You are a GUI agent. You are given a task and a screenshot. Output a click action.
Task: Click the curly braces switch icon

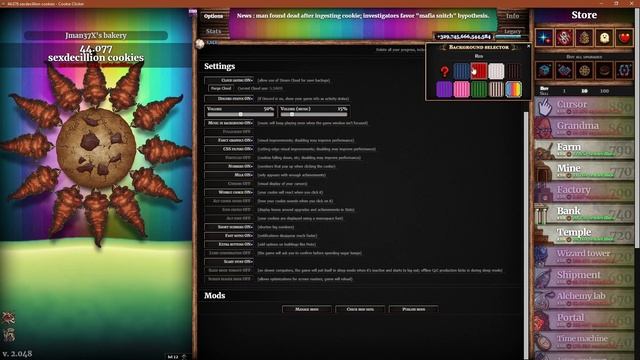[x=624, y=71]
